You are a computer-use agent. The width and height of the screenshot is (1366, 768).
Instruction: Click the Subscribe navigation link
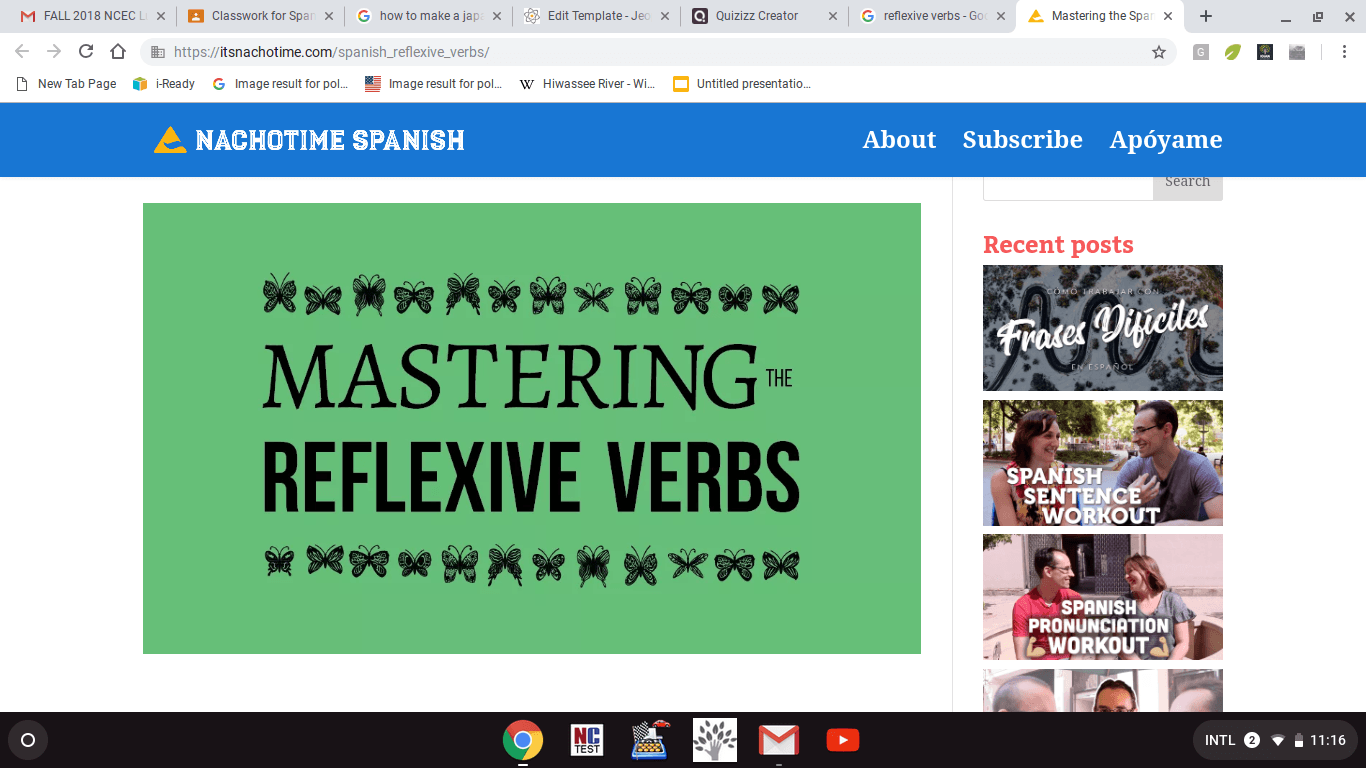[x=1022, y=140]
